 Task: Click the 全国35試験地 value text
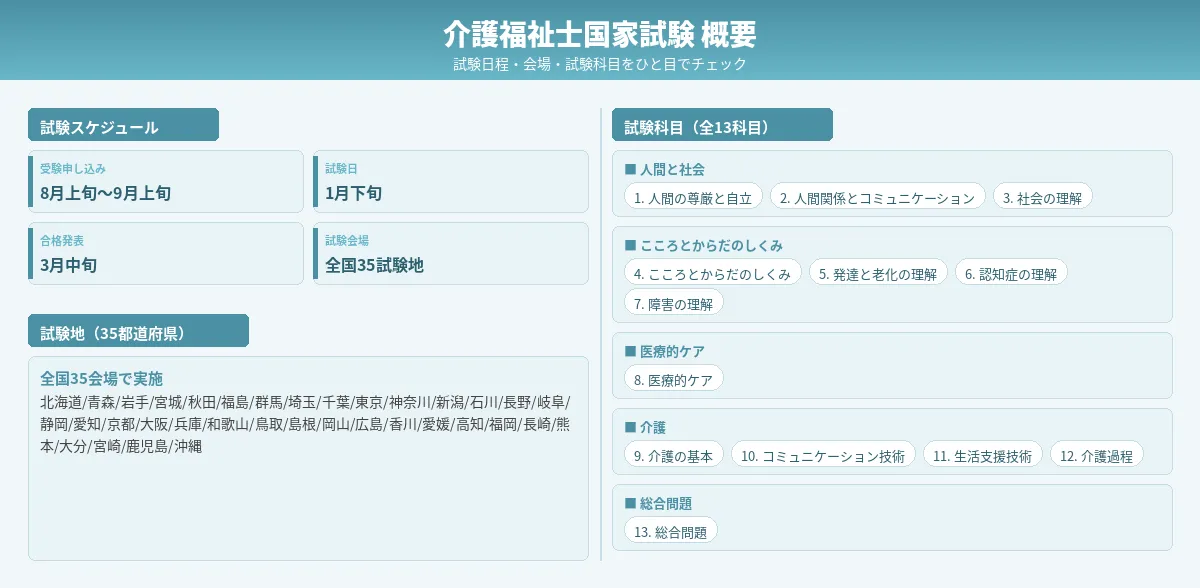click(x=374, y=265)
